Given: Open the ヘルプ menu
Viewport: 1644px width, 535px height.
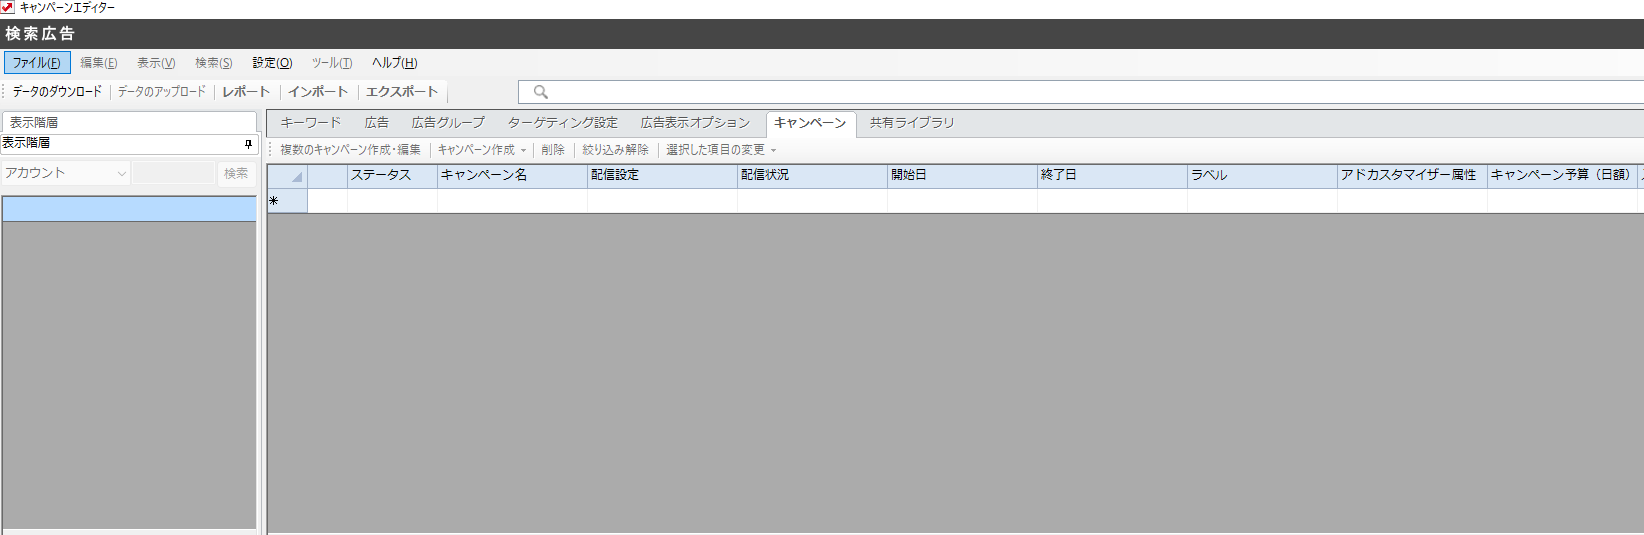Looking at the screenshot, I should pos(394,63).
